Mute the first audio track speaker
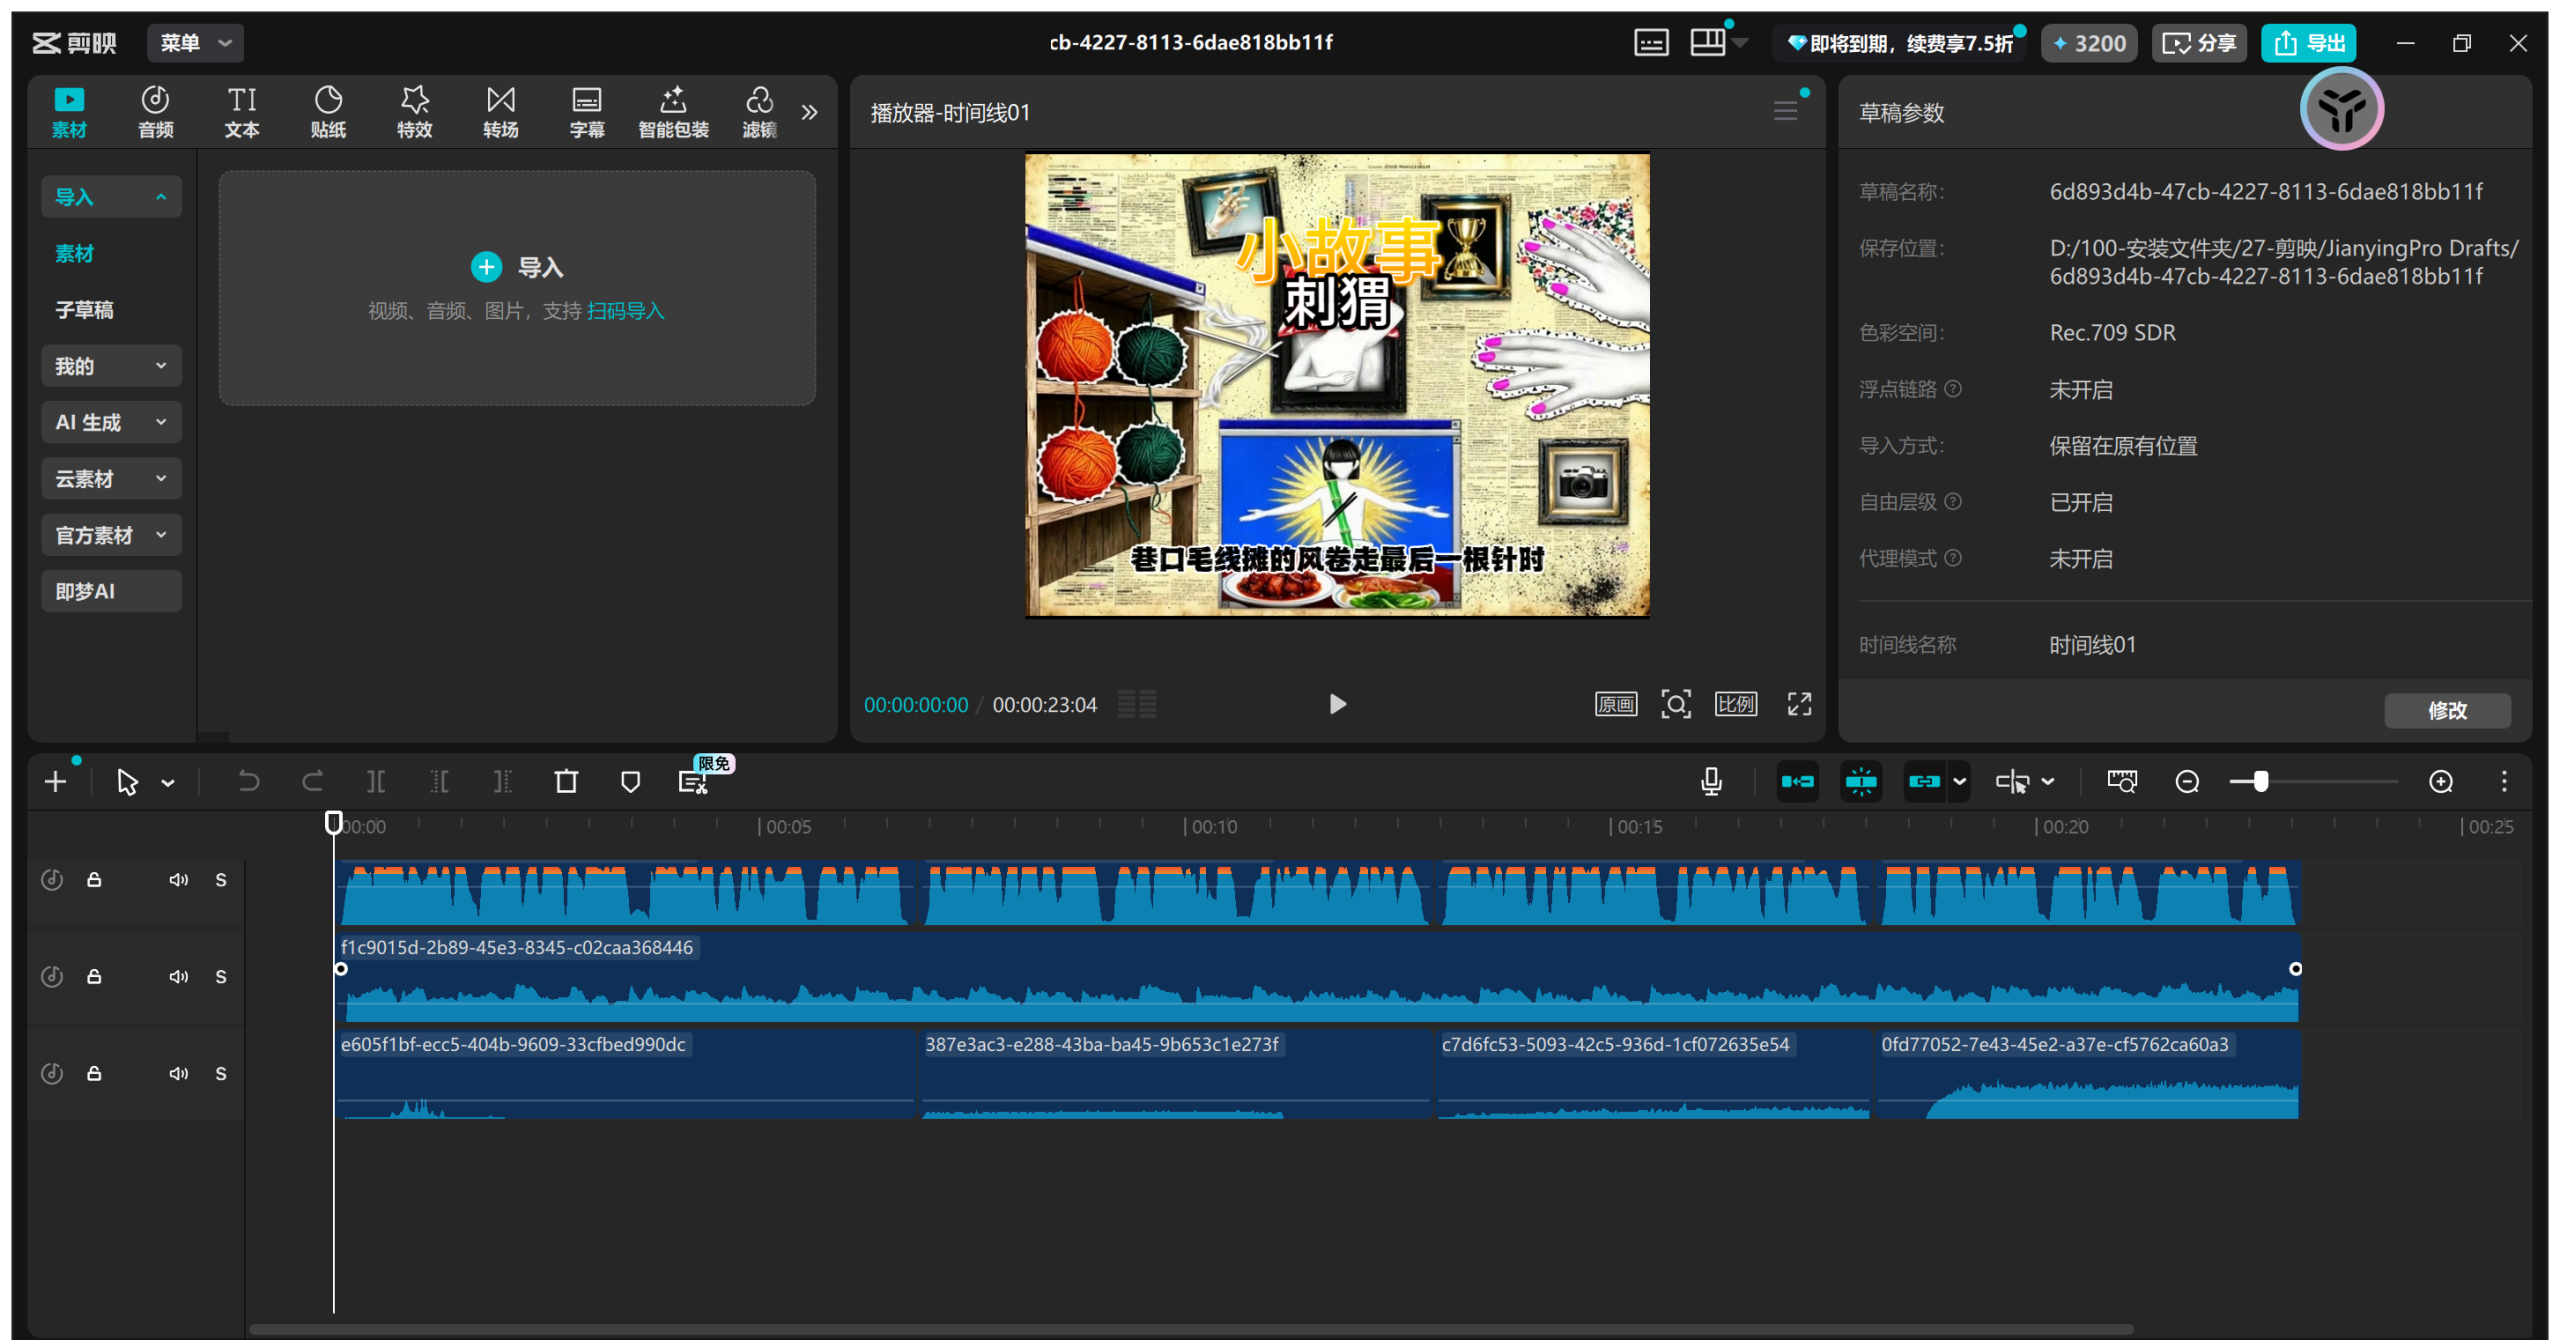This screenshot has width=2560, height=1340. click(x=178, y=880)
